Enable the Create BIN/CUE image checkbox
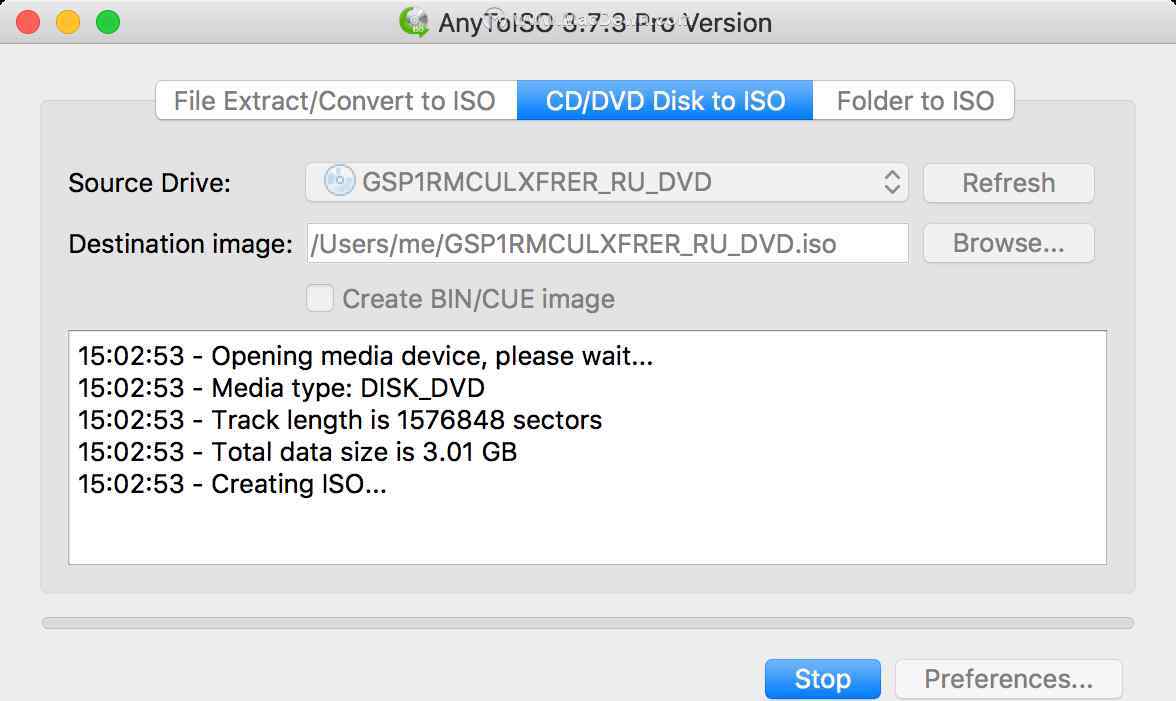 point(320,298)
